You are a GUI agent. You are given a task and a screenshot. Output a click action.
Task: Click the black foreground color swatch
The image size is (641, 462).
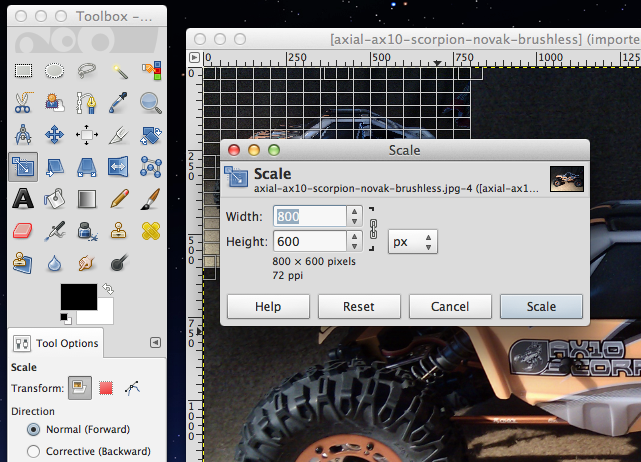pyautogui.click(x=79, y=297)
